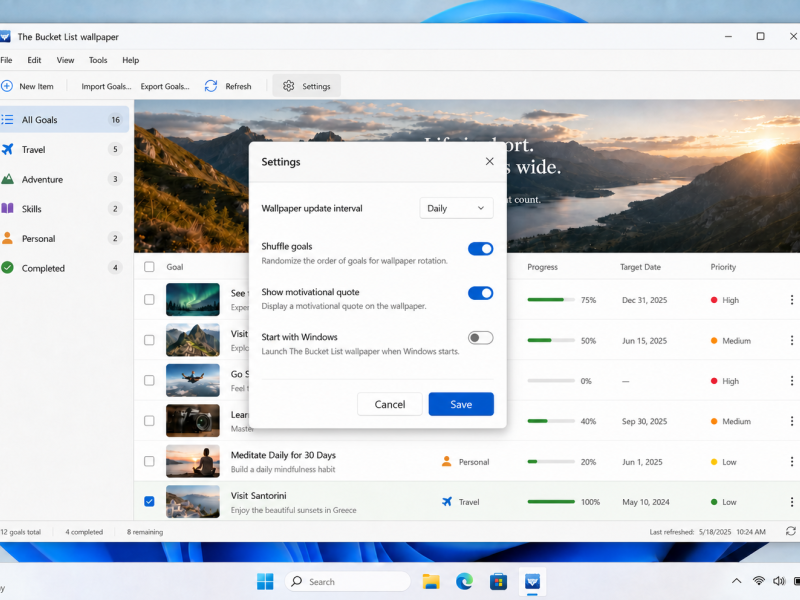Click the 75% progress bar
The height and width of the screenshot is (600, 800).
551,300
